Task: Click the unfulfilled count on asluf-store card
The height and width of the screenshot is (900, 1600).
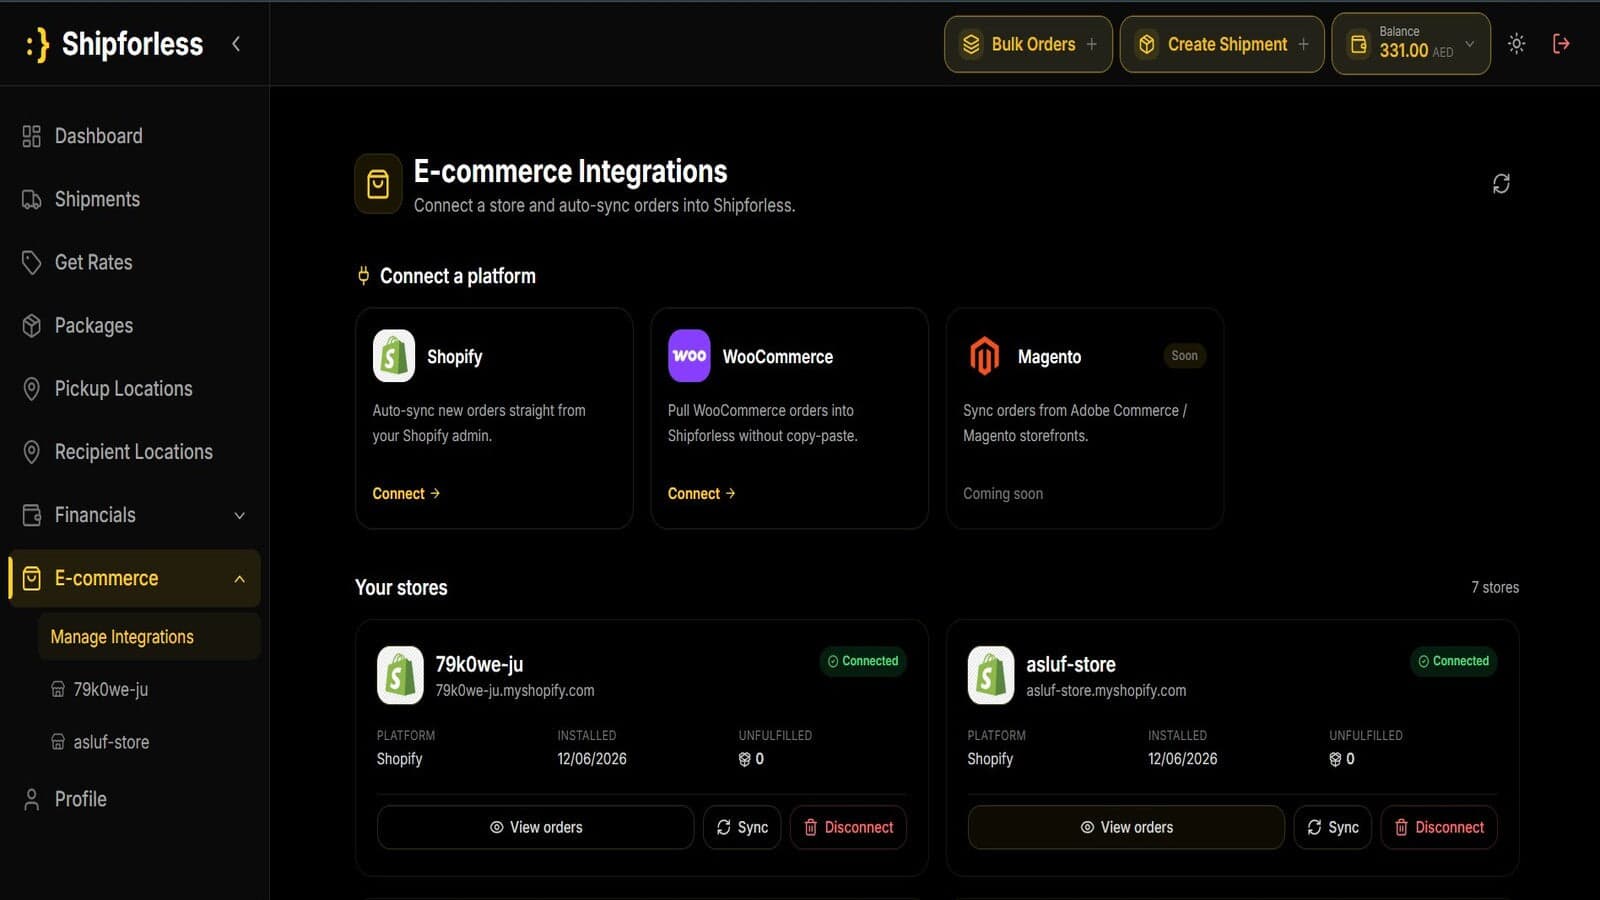Action: tap(1342, 759)
